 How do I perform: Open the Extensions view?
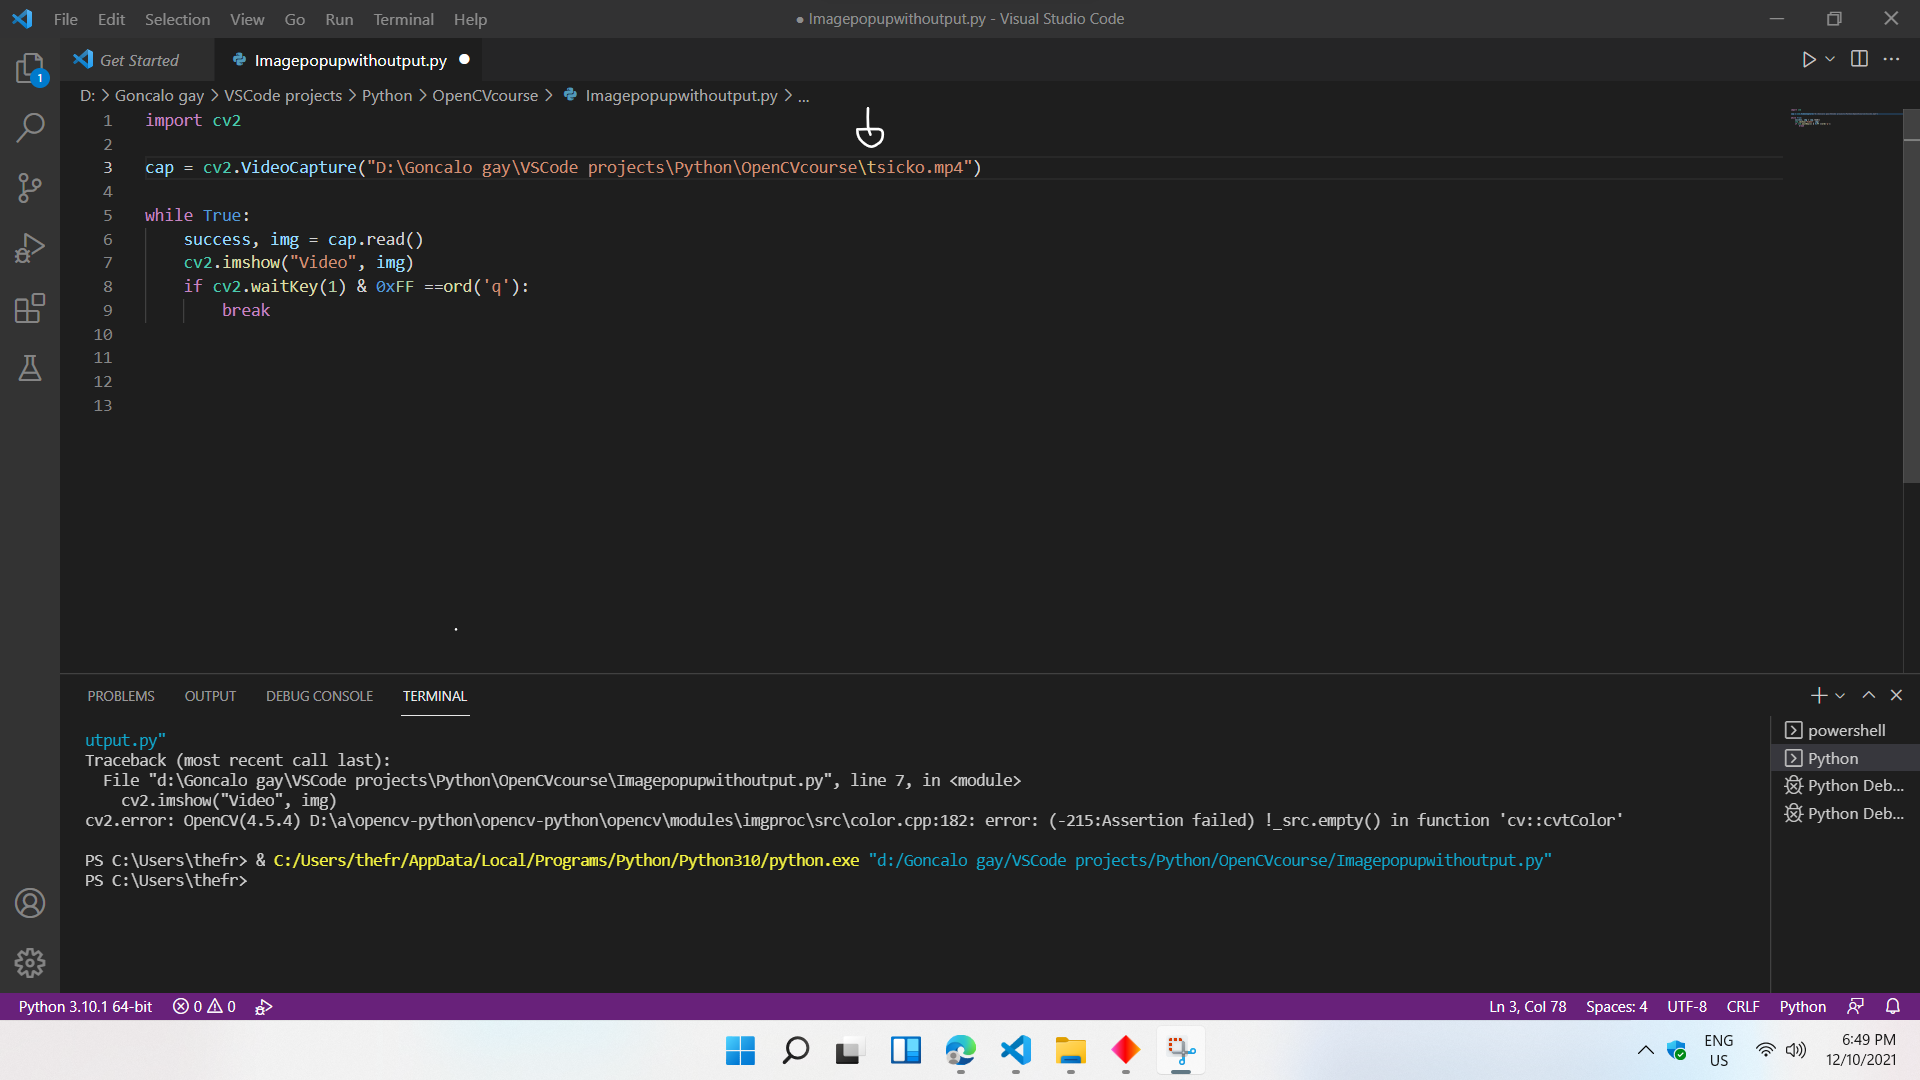point(30,308)
